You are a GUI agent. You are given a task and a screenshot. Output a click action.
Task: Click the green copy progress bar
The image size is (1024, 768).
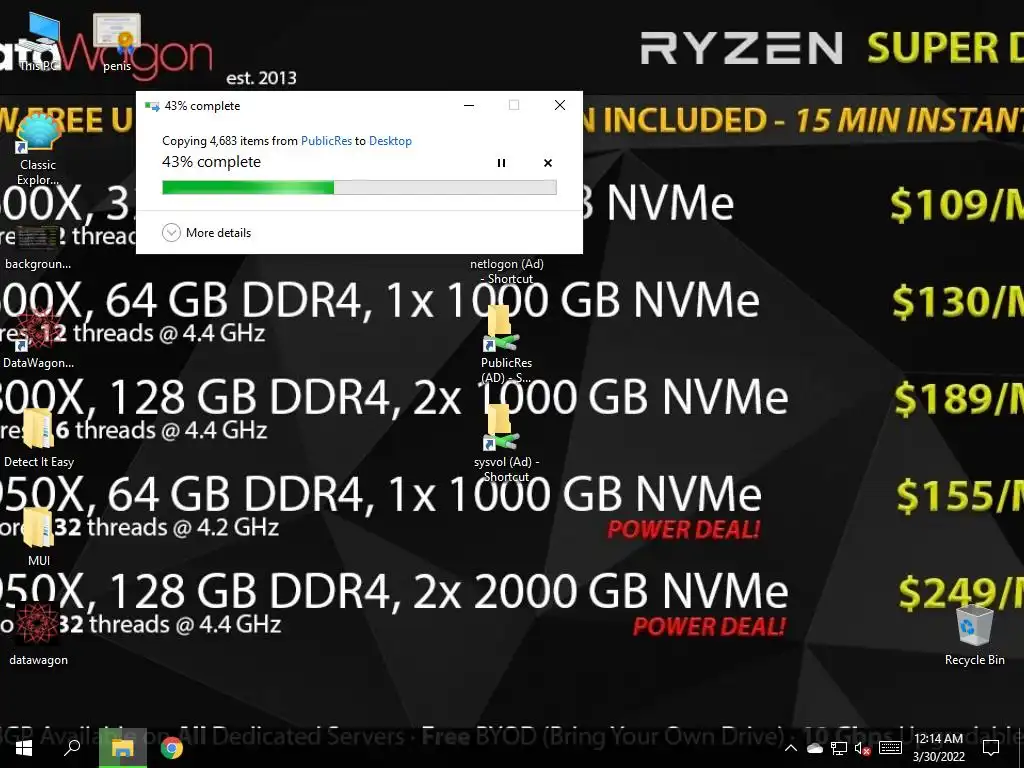(x=359, y=187)
